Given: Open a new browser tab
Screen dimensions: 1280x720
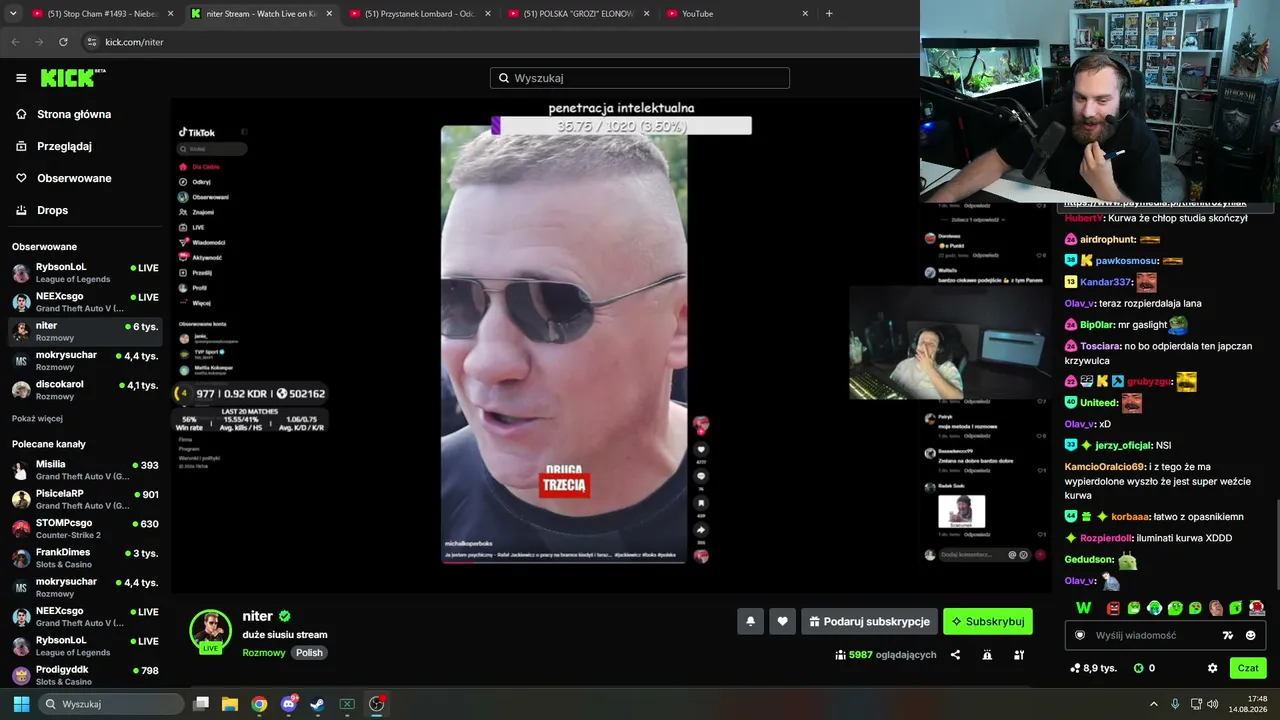Looking at the screenshot, I should (829, 14).
